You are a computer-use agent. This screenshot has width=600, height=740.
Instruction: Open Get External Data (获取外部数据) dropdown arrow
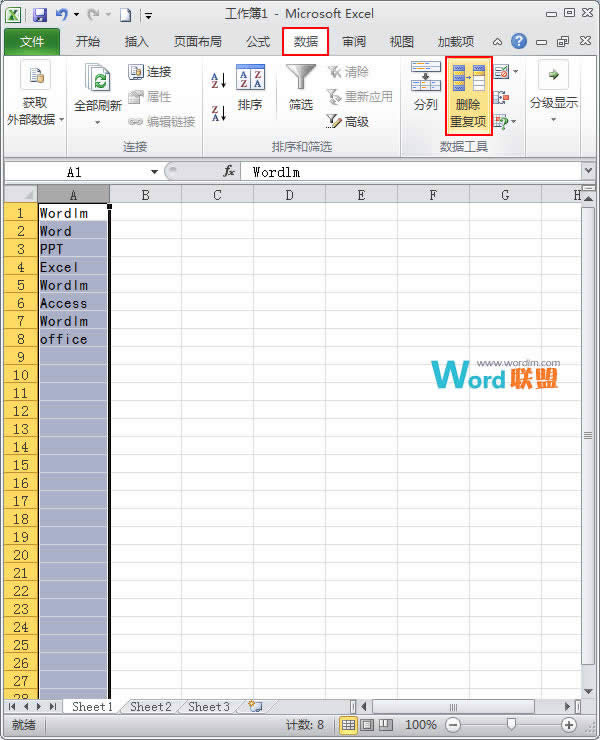click(61, 120)
